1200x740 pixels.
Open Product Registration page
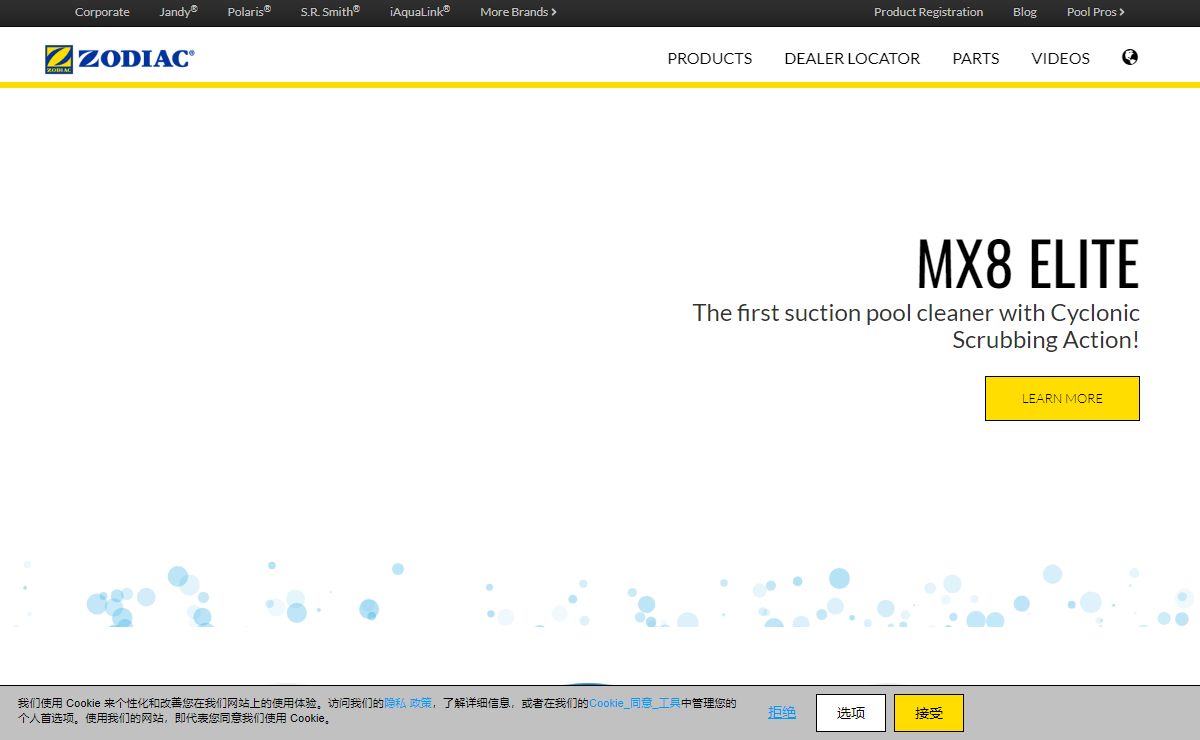(x=928, y=12)
